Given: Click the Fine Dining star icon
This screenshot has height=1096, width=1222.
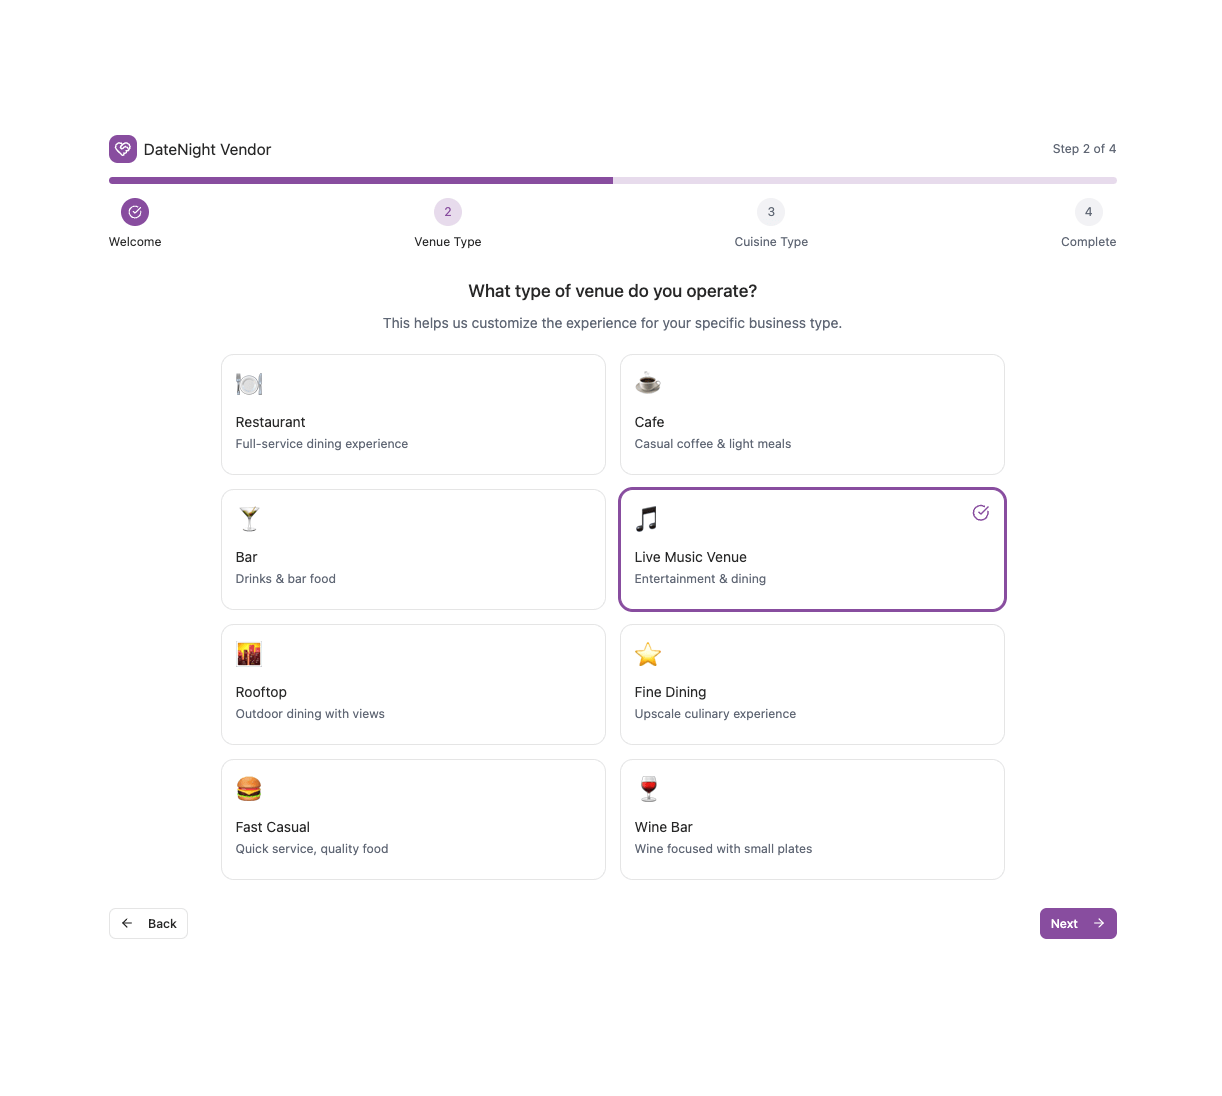Looking at the screenshot, I should [648, 654].
